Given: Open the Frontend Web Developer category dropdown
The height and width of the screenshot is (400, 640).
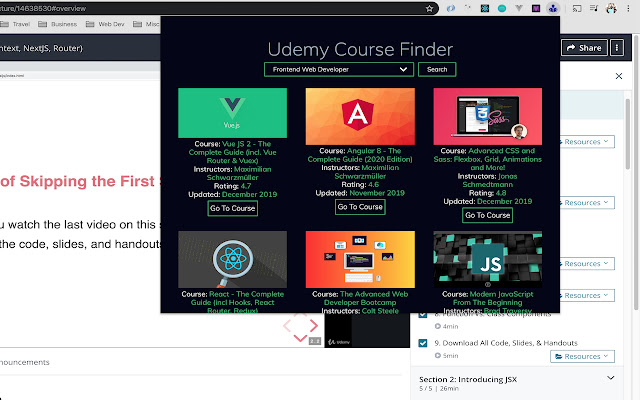Looking at the screenshot, I should coord(339,69).
